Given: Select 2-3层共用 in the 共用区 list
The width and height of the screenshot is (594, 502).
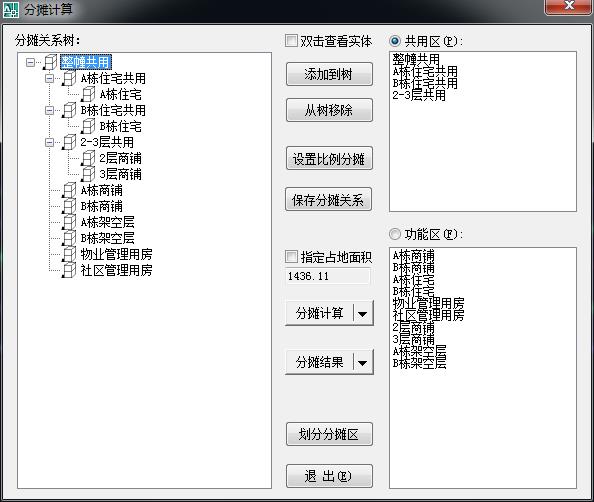Looking at the screenshot, I should [x=419, y=95].
